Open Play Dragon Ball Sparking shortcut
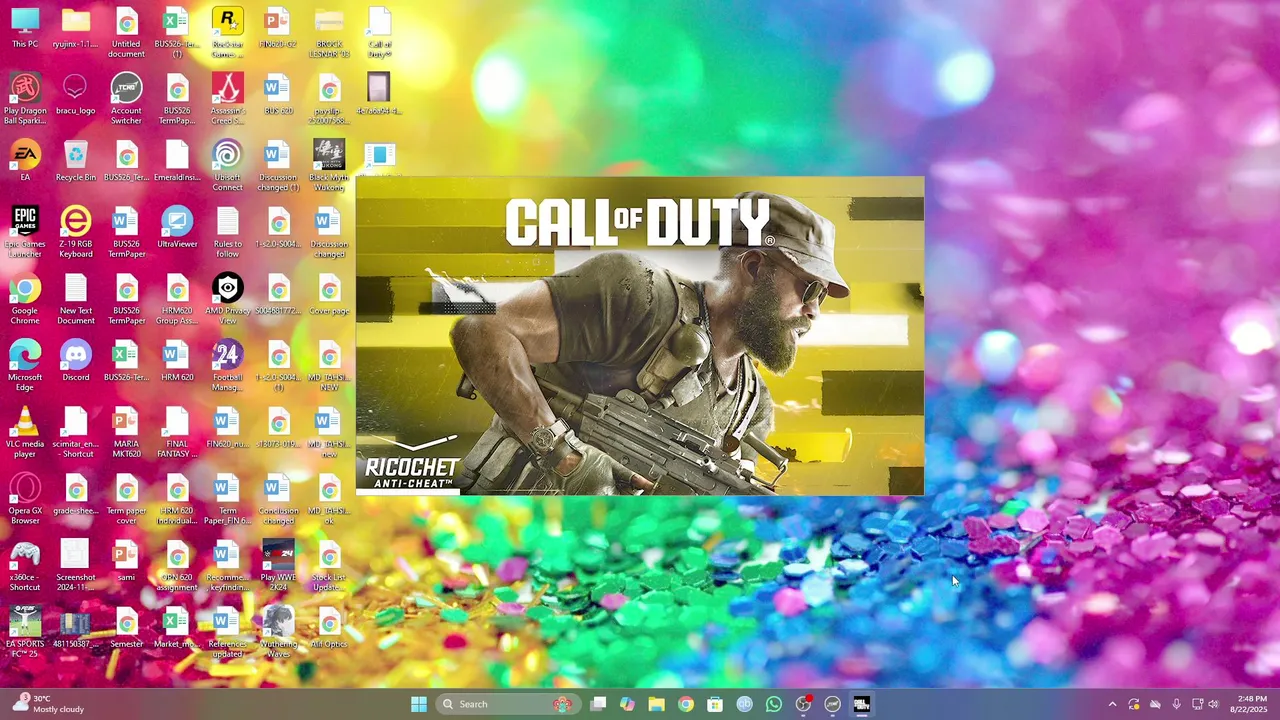The height and width of the screenshot is (720, 1280). pos(25,100)
